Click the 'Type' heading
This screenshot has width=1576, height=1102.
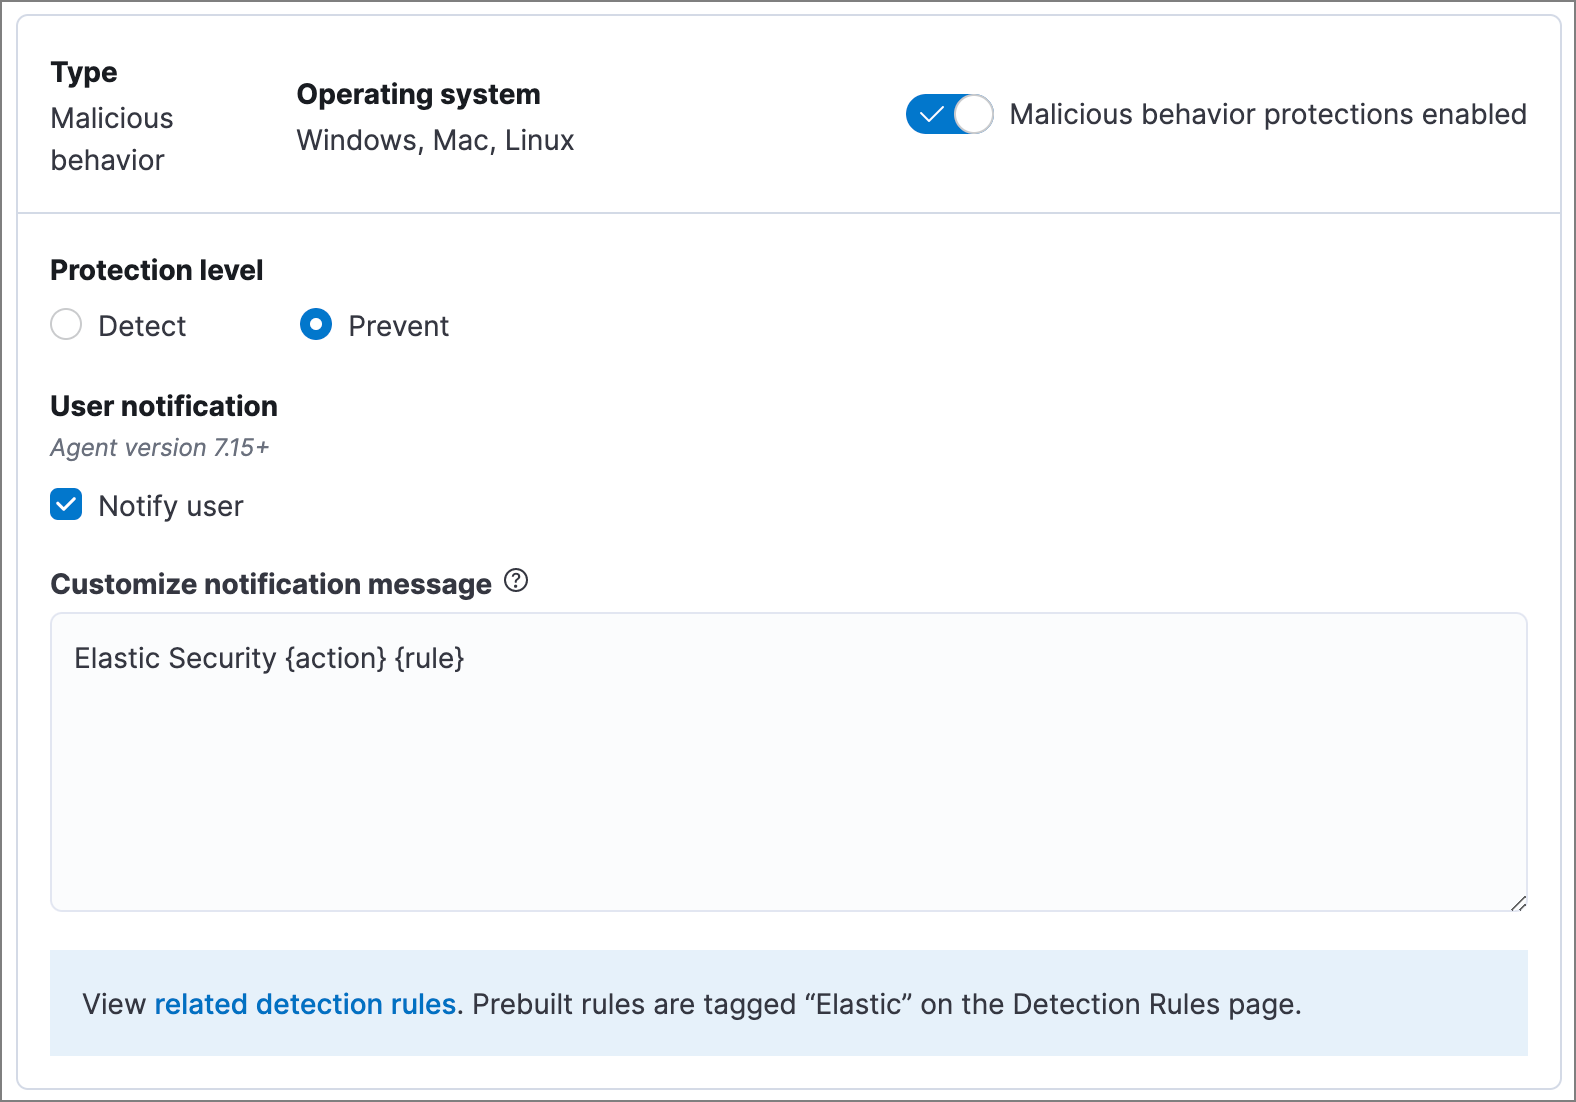(x=84, y=72)
